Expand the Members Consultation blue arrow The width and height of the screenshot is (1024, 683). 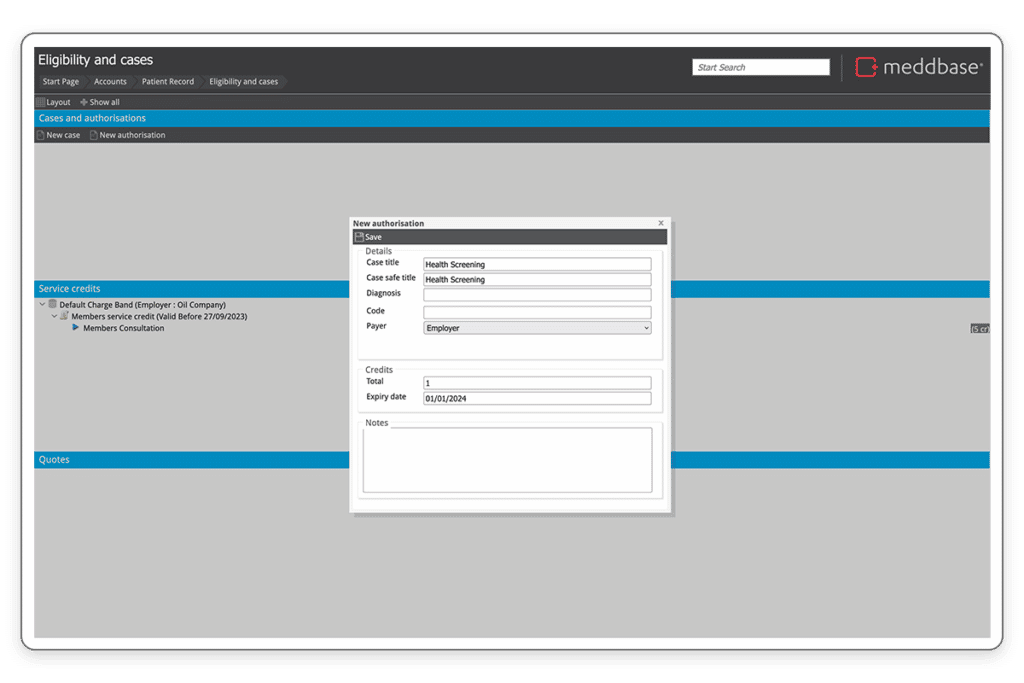(75, 328)
